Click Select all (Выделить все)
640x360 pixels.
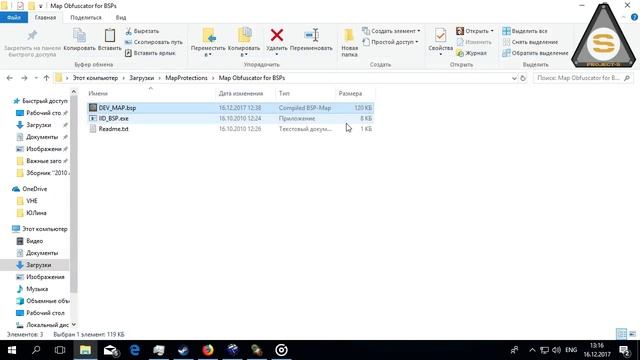pyautogui.click(x=525, y=31)
